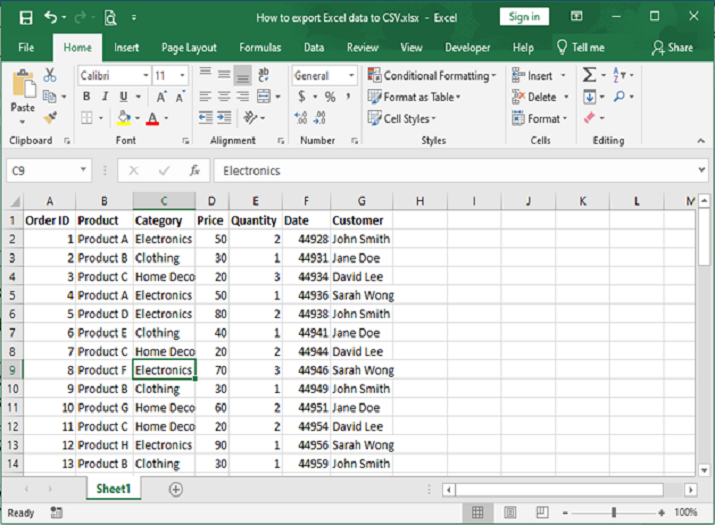Select cell G5 containing Sarah Wong
The image size is (715, 525).
click(x=361, y=296)
